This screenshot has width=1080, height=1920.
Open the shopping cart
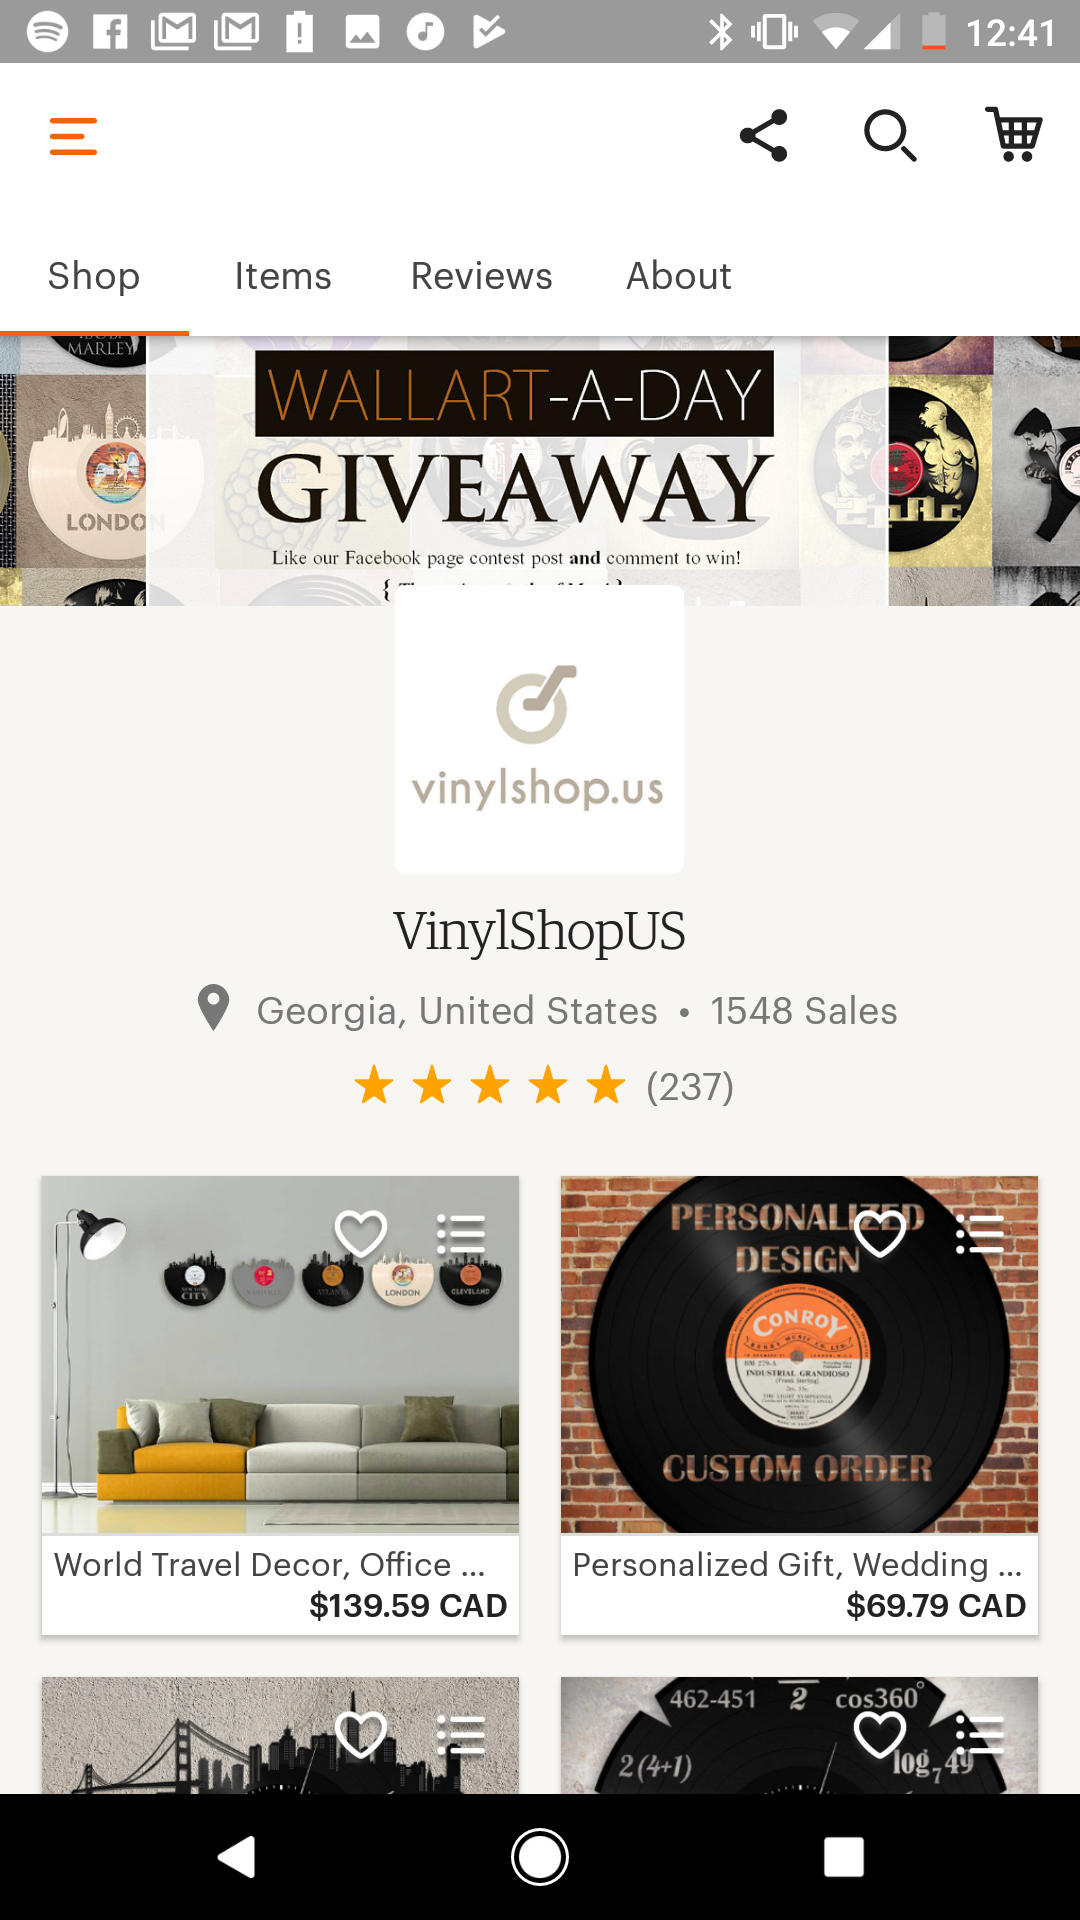click(x=1014, y=135)
